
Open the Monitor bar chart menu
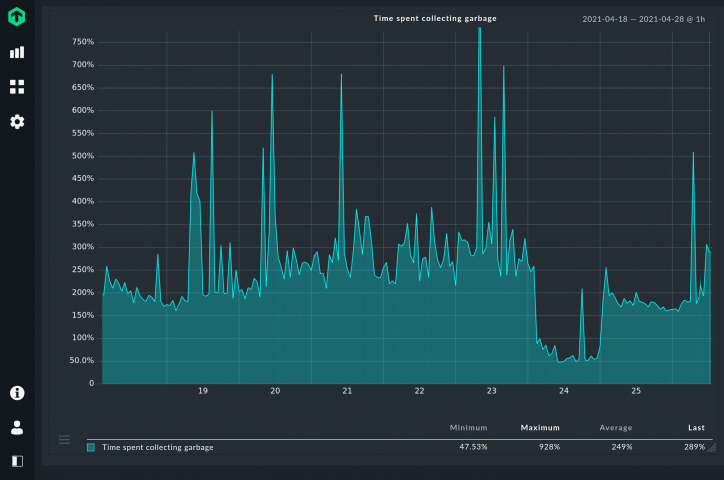17,53
